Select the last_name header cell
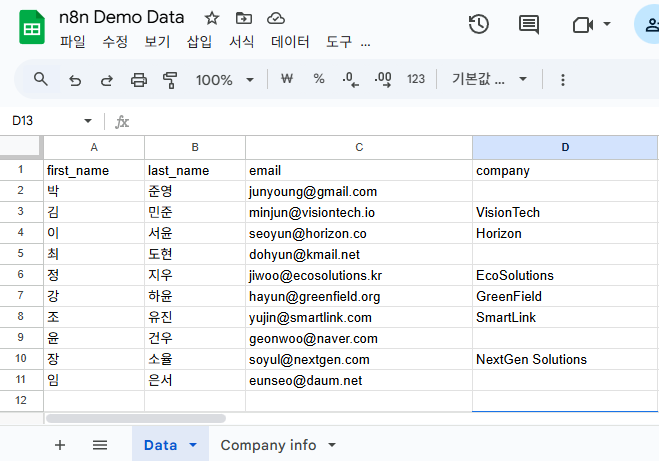 [195, 170]
